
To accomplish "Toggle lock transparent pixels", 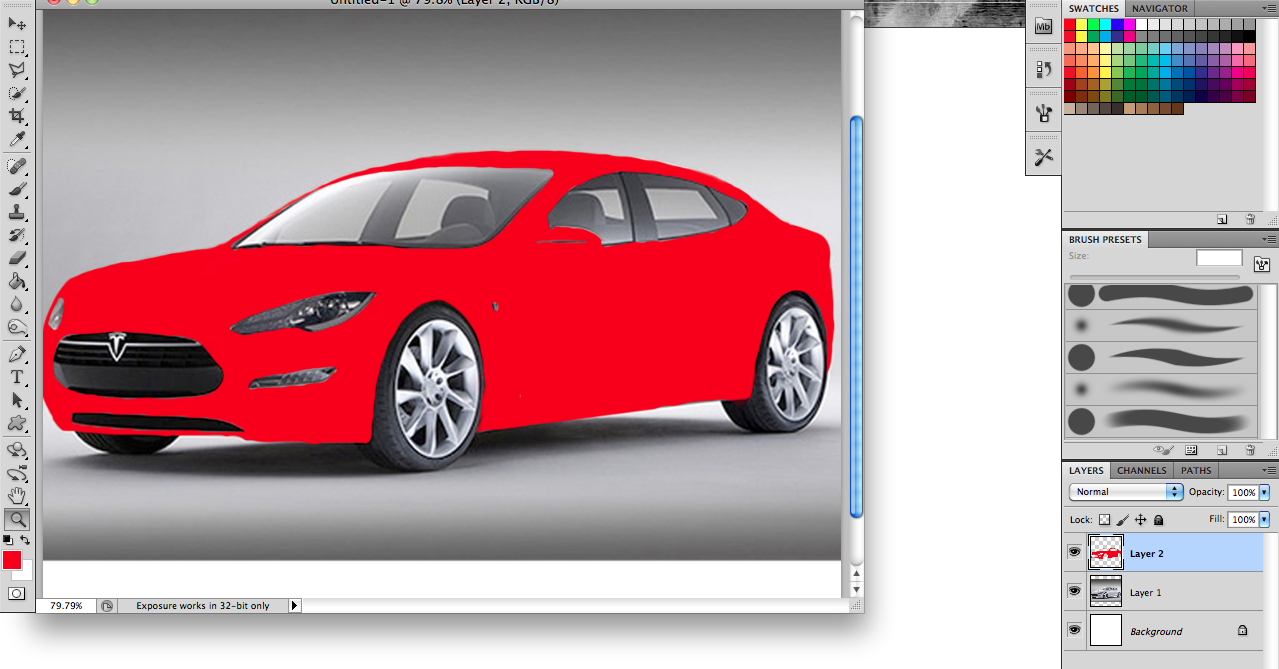I will click(x=1104, y=520).
